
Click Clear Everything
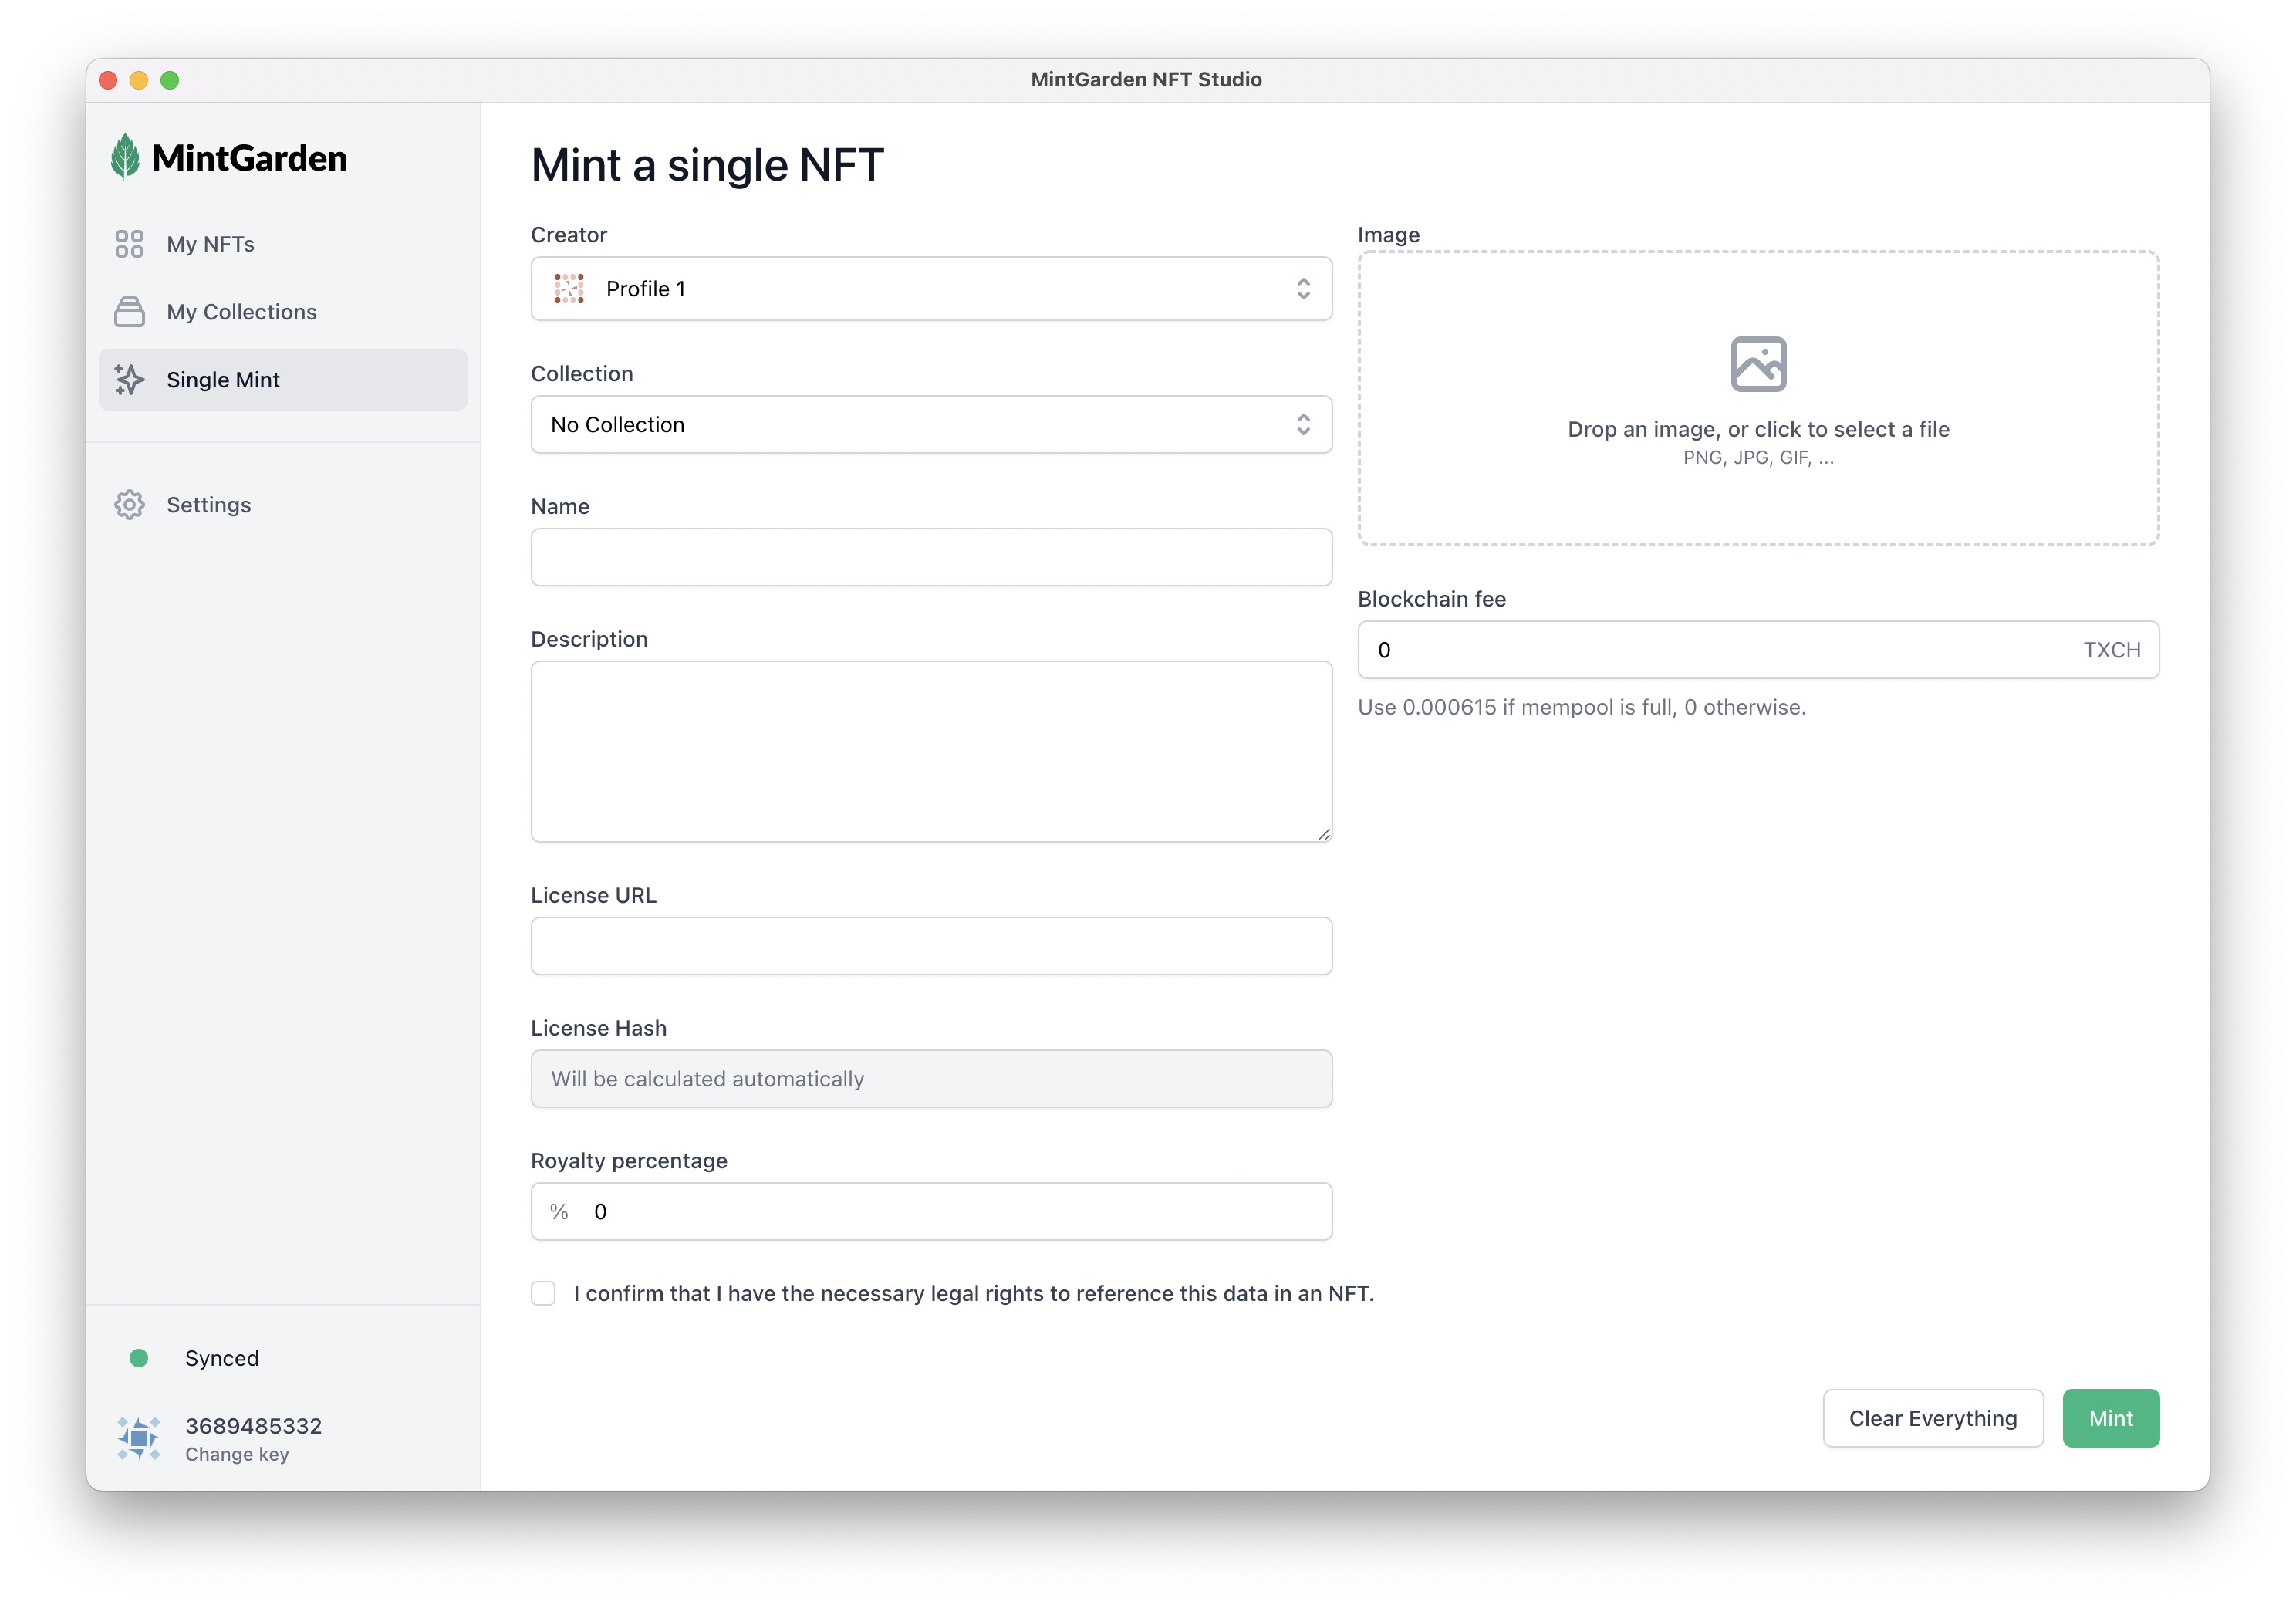click(x=1932, y=1418)
